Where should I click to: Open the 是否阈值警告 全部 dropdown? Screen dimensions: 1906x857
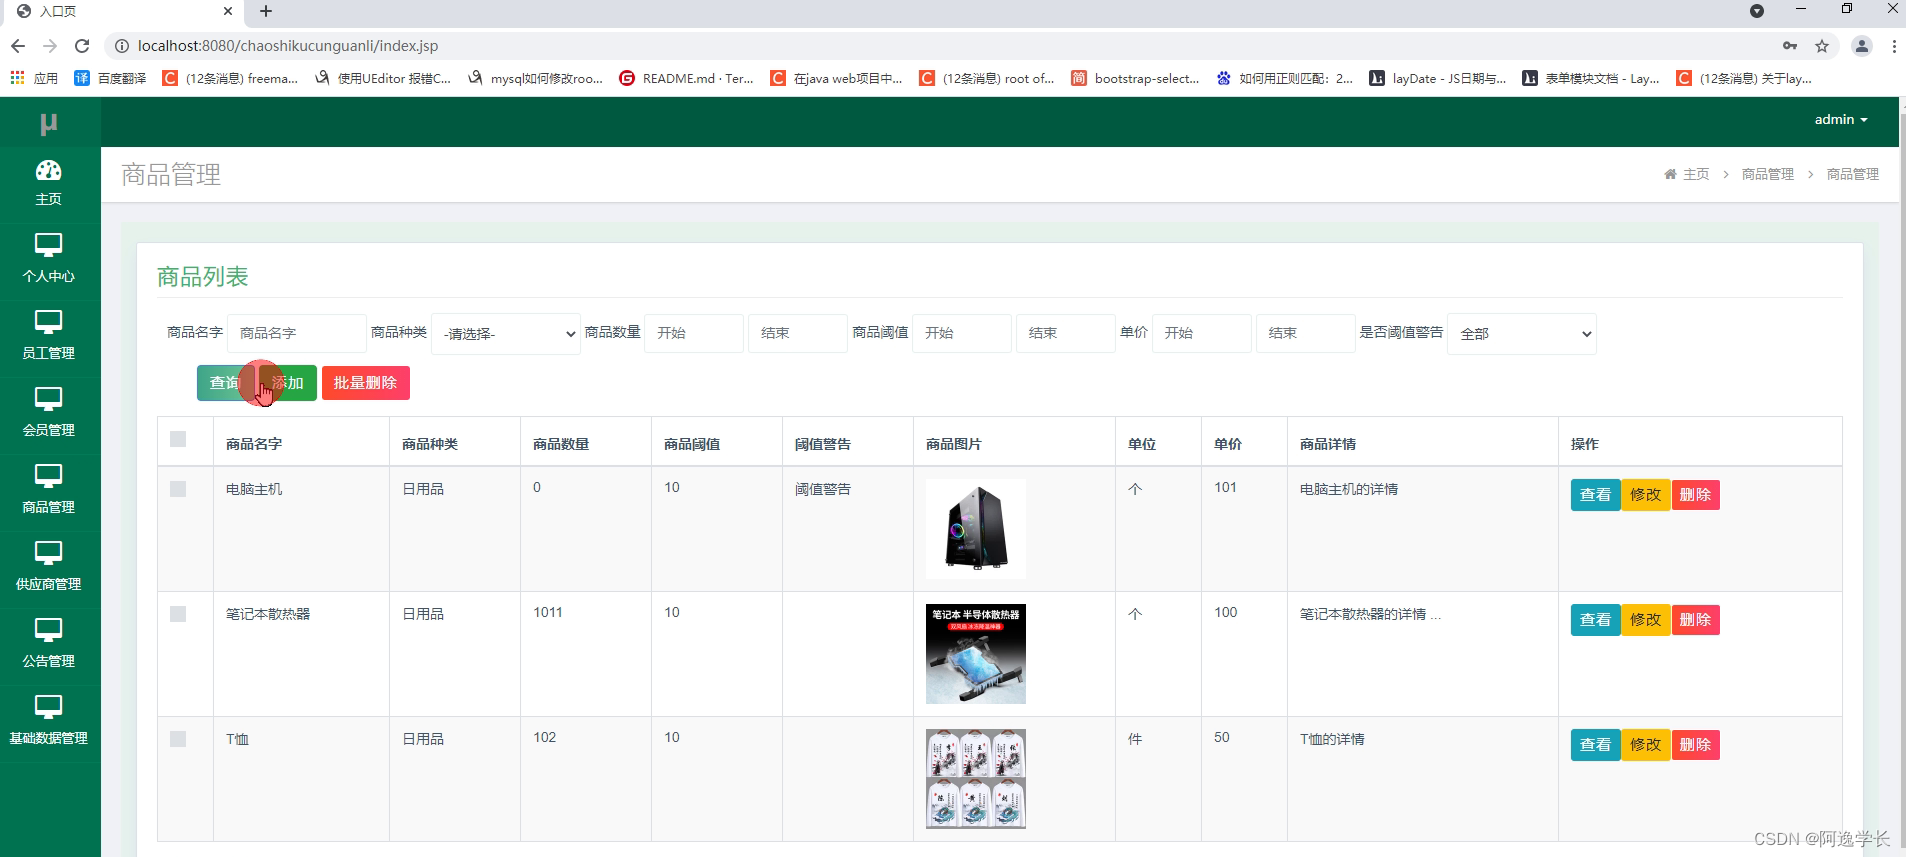coord(1521,334)
